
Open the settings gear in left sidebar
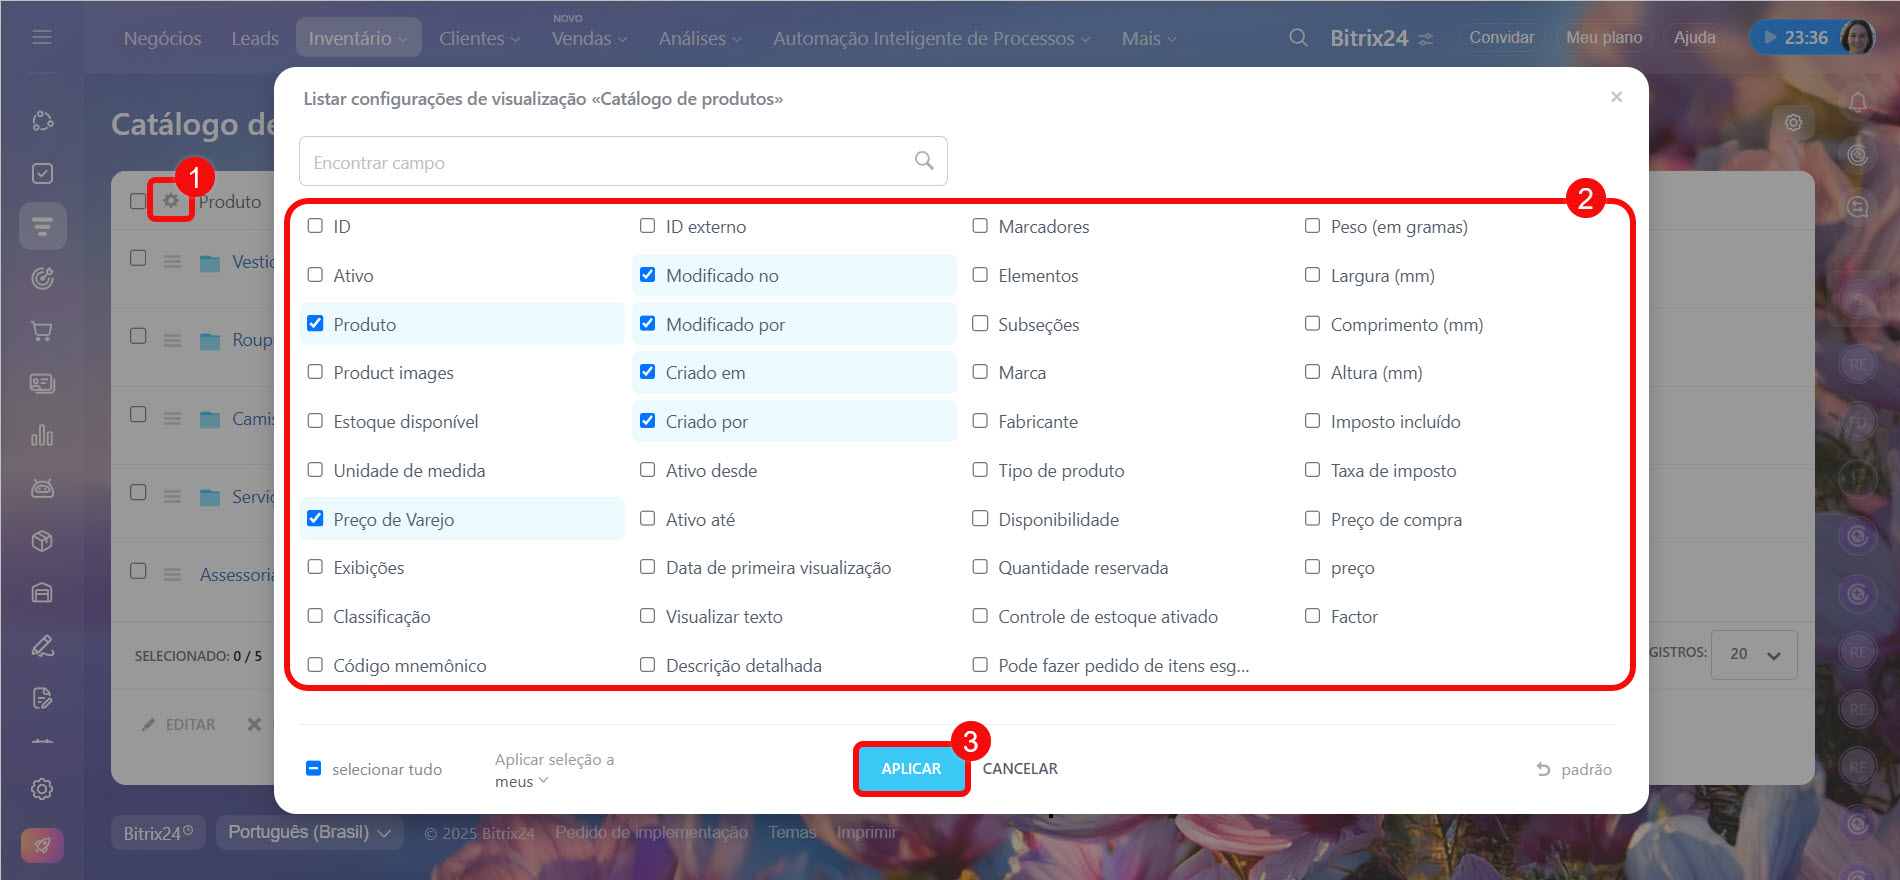(x=42, y=789)
